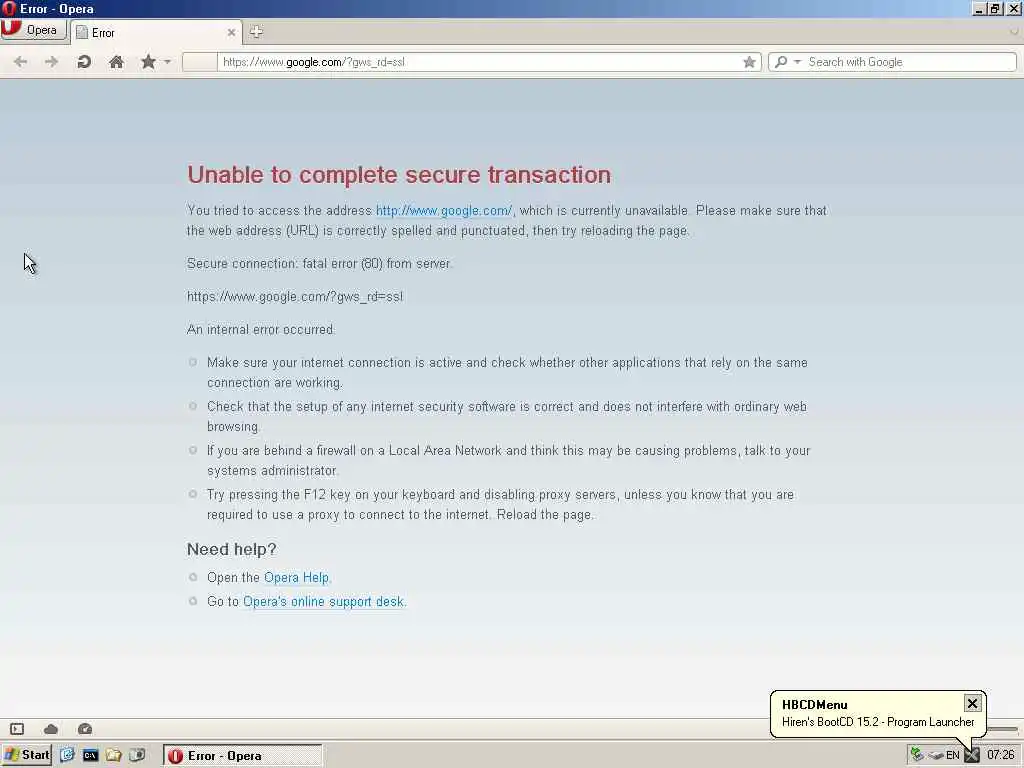Go back with the back arrow
This screenshot has width=1024, height=768.
[x=21, y=62]
